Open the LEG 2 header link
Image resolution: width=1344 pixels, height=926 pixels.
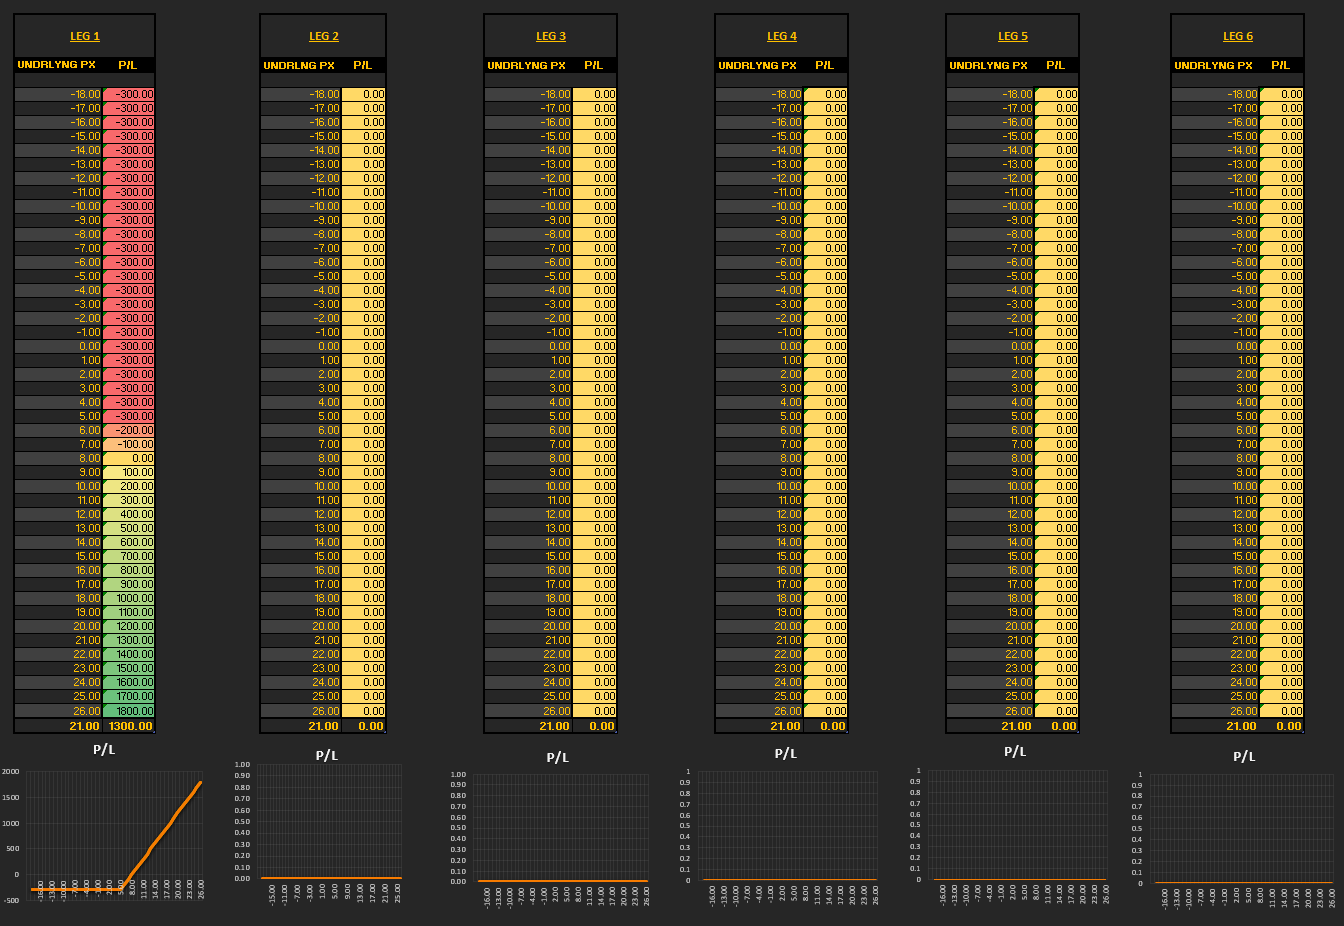coord(324,36)
